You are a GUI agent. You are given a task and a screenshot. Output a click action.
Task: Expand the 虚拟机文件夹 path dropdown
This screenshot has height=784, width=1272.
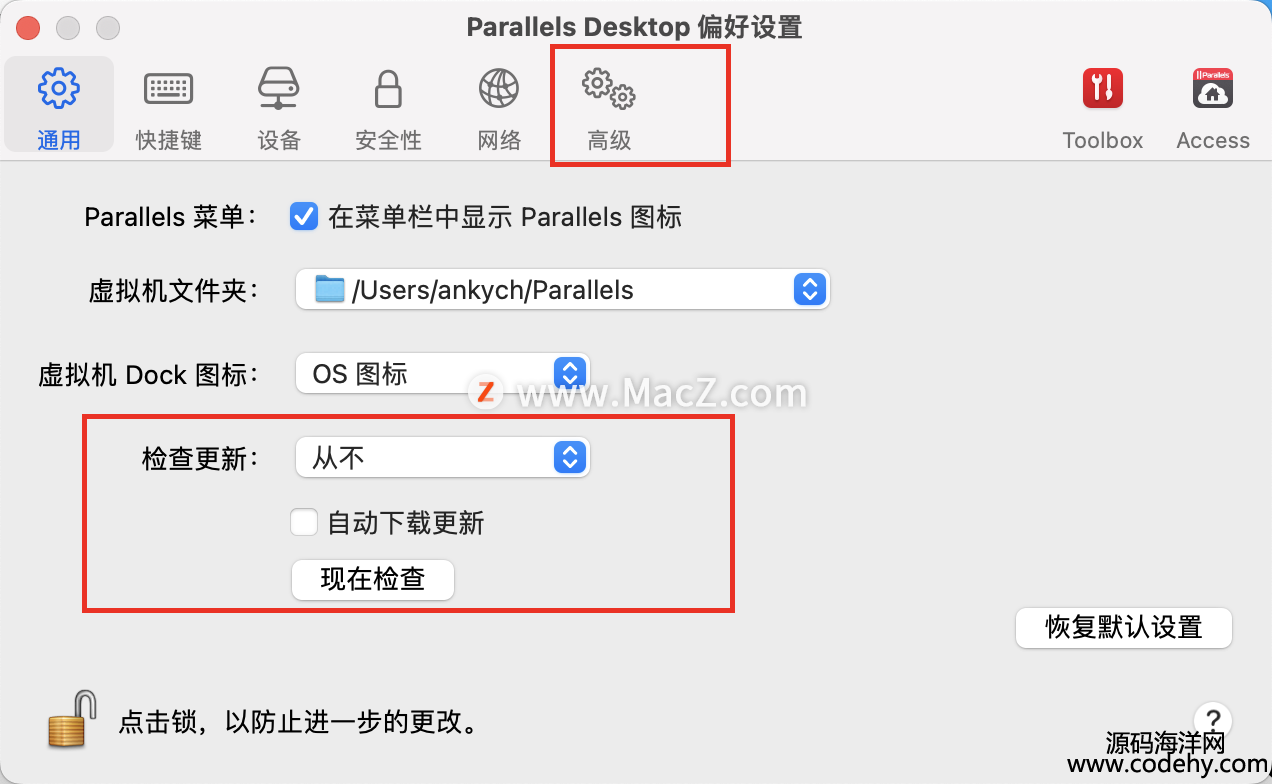pyautogui.click(x=563, y=290)
